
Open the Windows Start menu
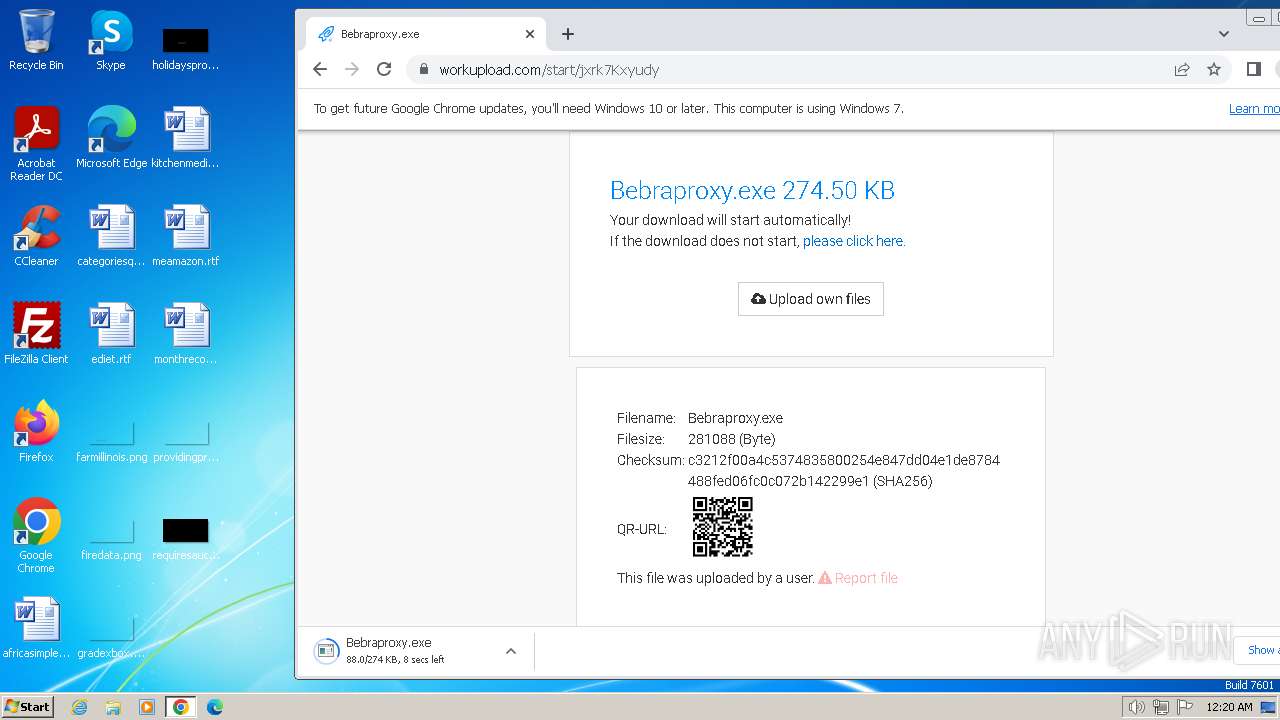(x=27, y=706)
